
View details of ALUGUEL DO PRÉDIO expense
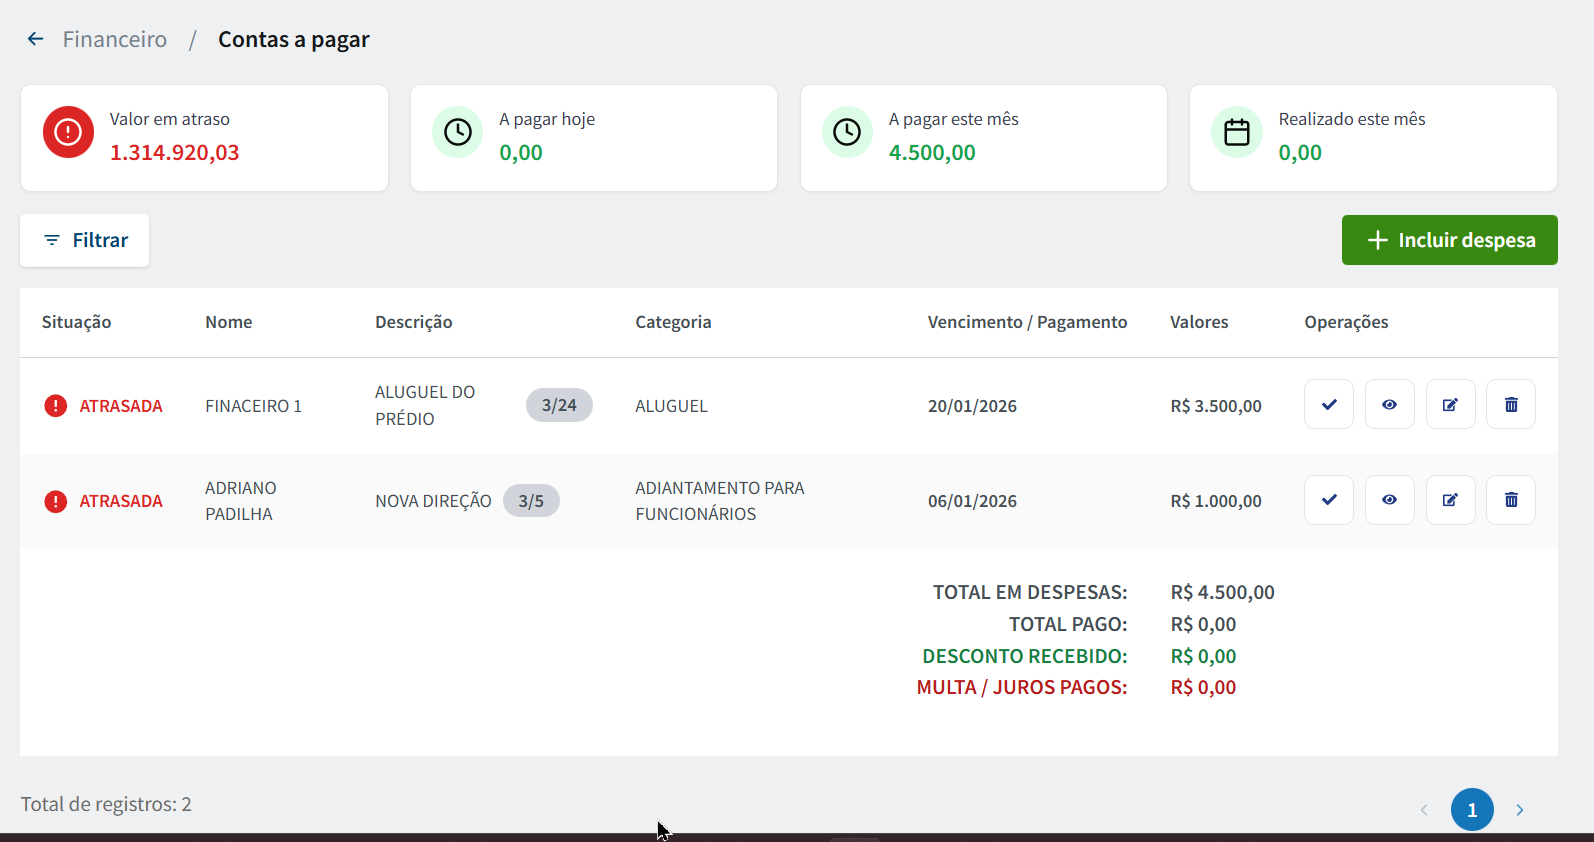1389,405
